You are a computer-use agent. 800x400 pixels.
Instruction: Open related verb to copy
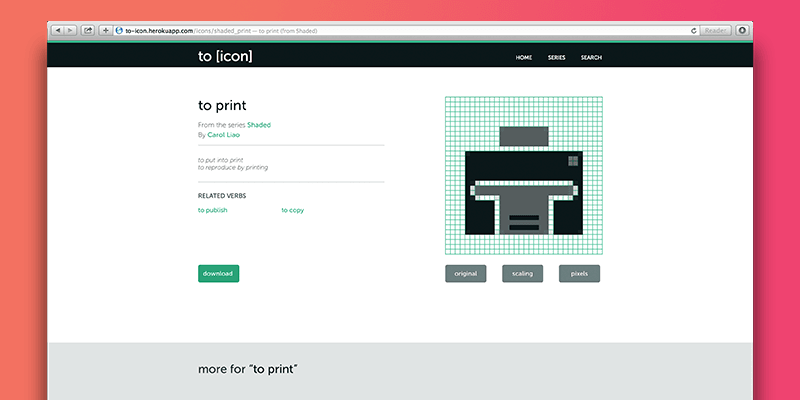tap(293, 210)
